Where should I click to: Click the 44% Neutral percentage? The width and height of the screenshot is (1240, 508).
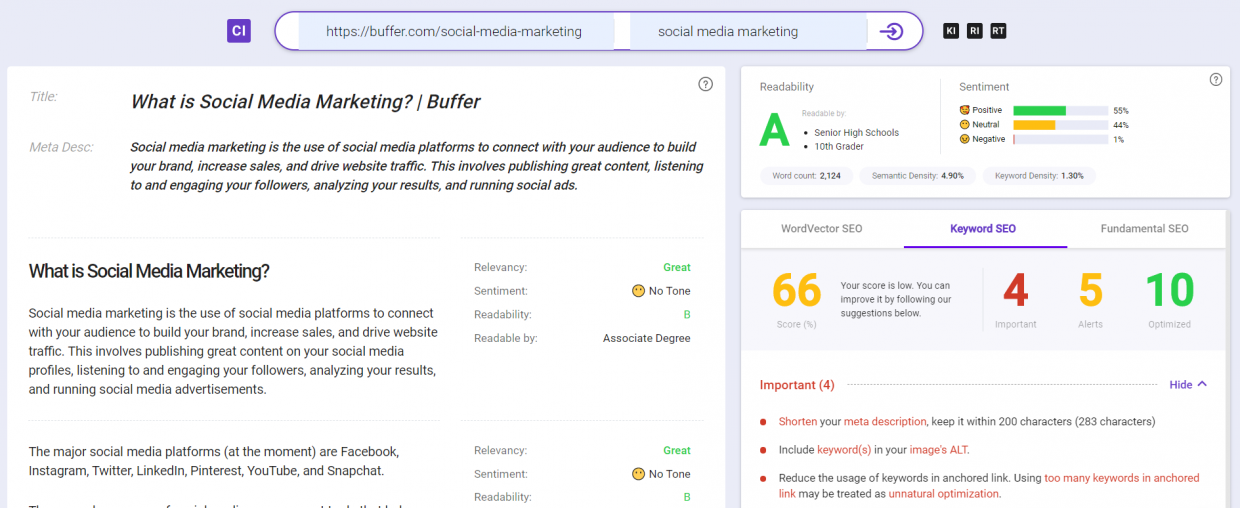1121,125
